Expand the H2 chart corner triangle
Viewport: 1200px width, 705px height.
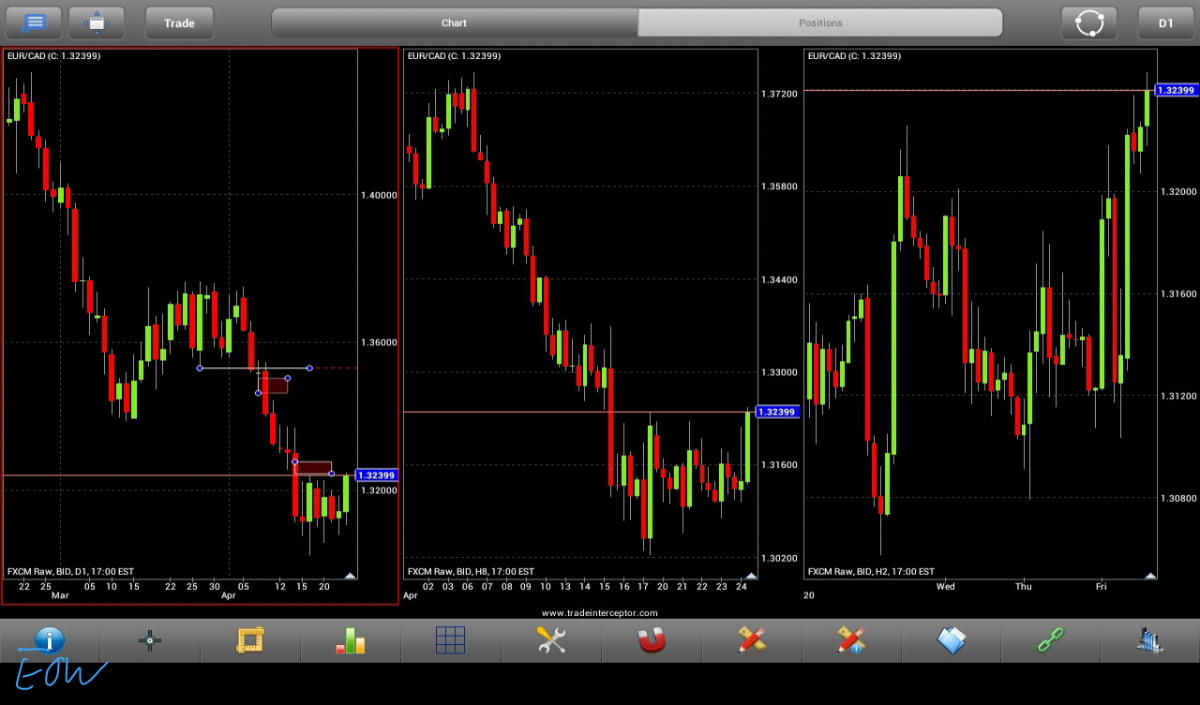(1150, 575)
